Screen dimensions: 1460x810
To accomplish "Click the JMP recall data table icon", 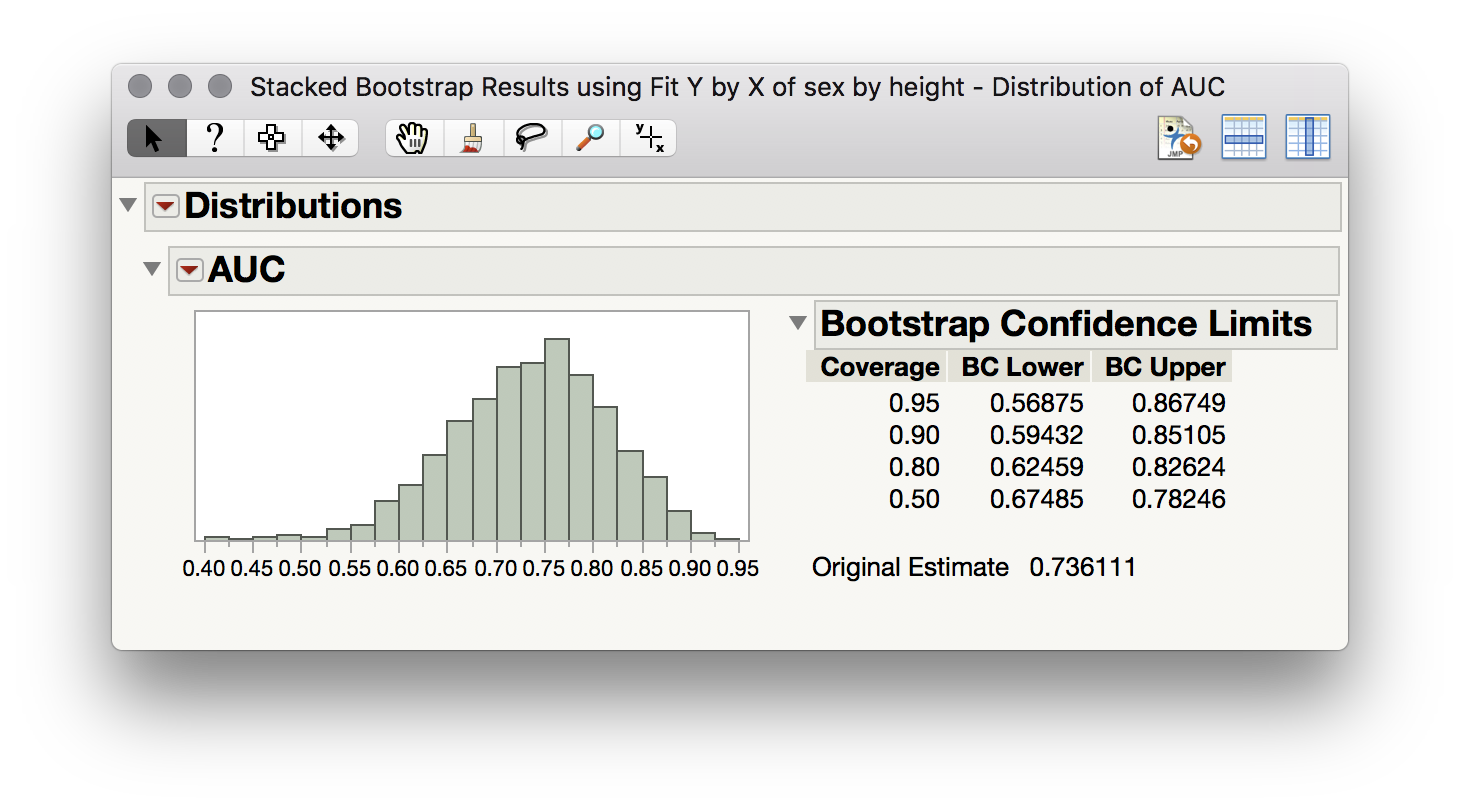I will pos(1178,137).
